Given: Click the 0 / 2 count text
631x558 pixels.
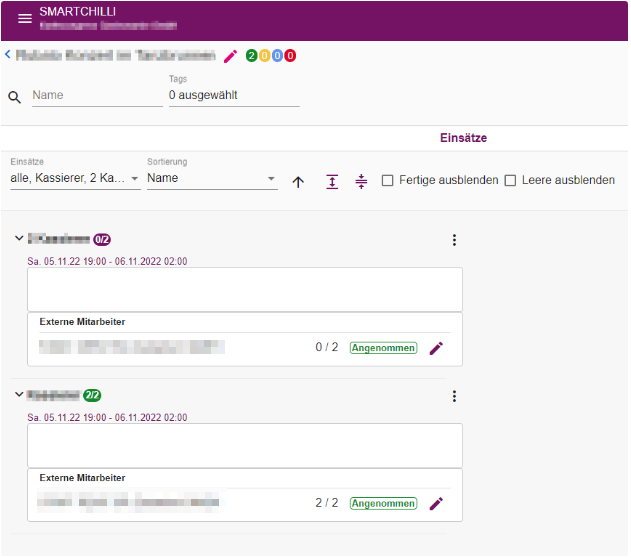Looking at the screenshot, I should click(327, 347).
